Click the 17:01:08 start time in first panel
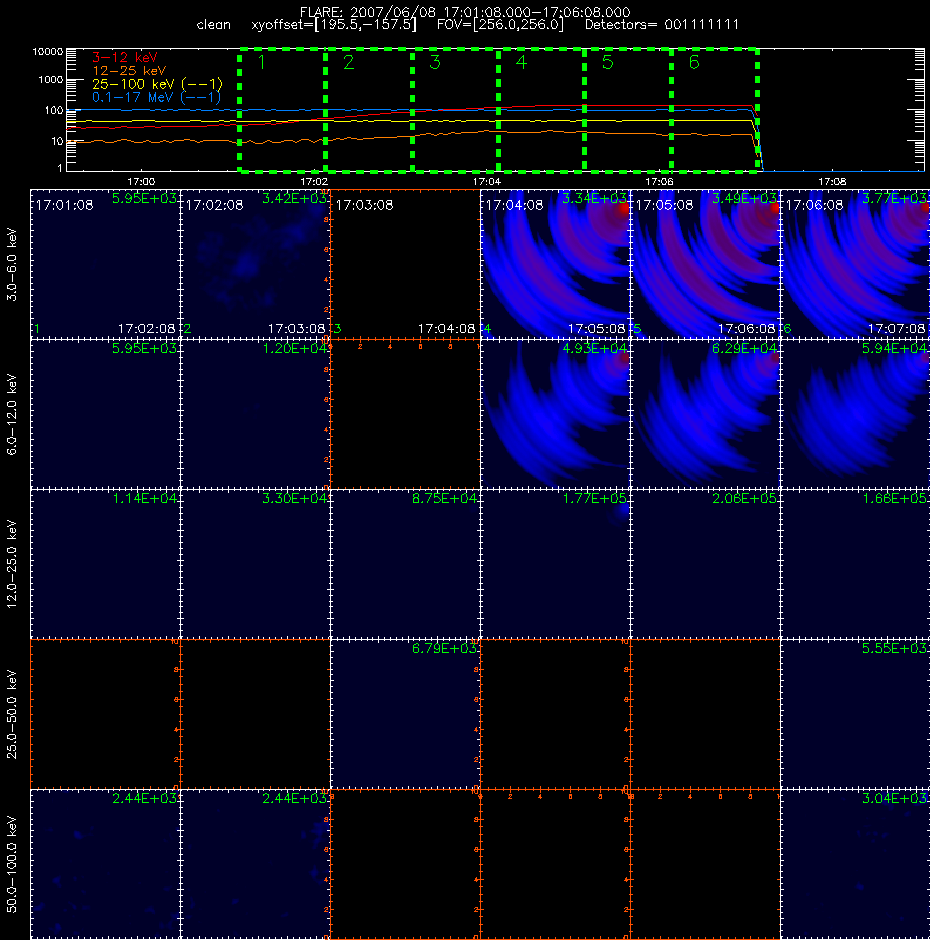The image size is (930, 940). [64, 205]
